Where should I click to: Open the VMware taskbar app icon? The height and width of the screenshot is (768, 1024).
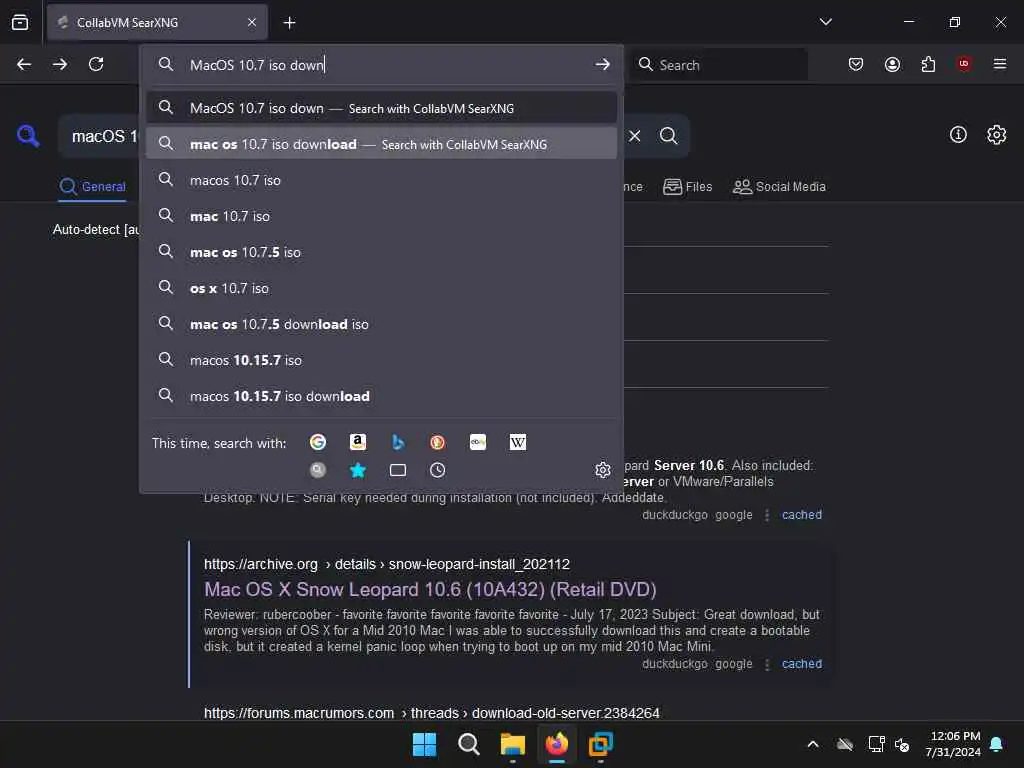tap(600, 744)
